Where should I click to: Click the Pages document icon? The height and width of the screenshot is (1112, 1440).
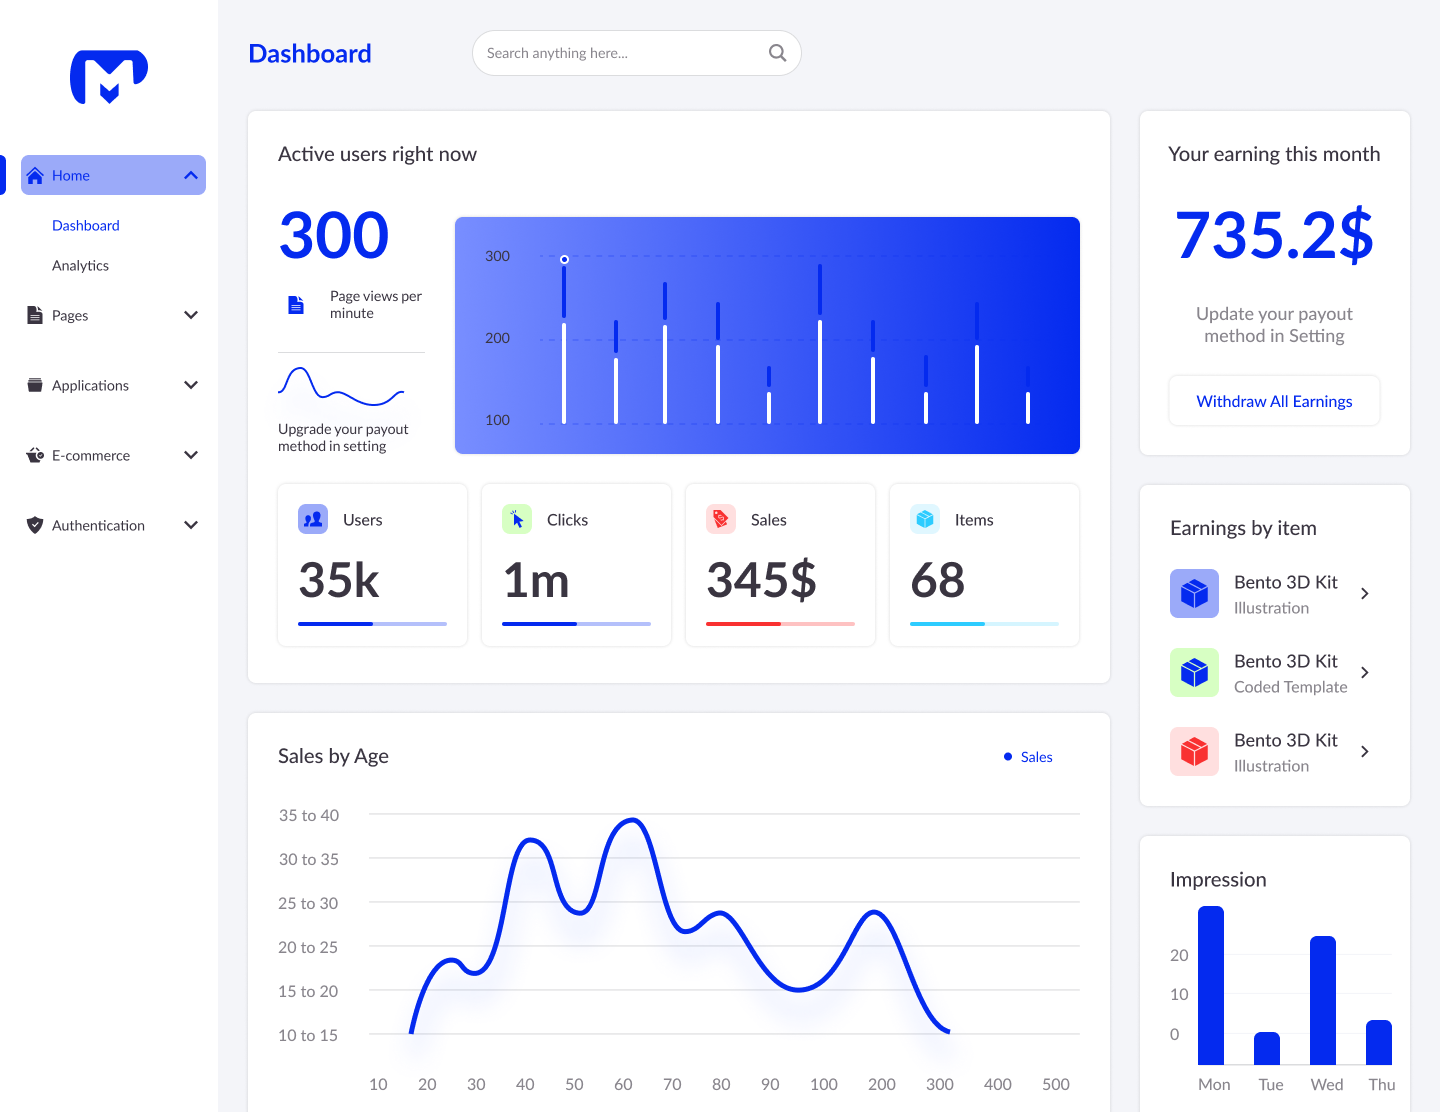(x=35, y=315)
